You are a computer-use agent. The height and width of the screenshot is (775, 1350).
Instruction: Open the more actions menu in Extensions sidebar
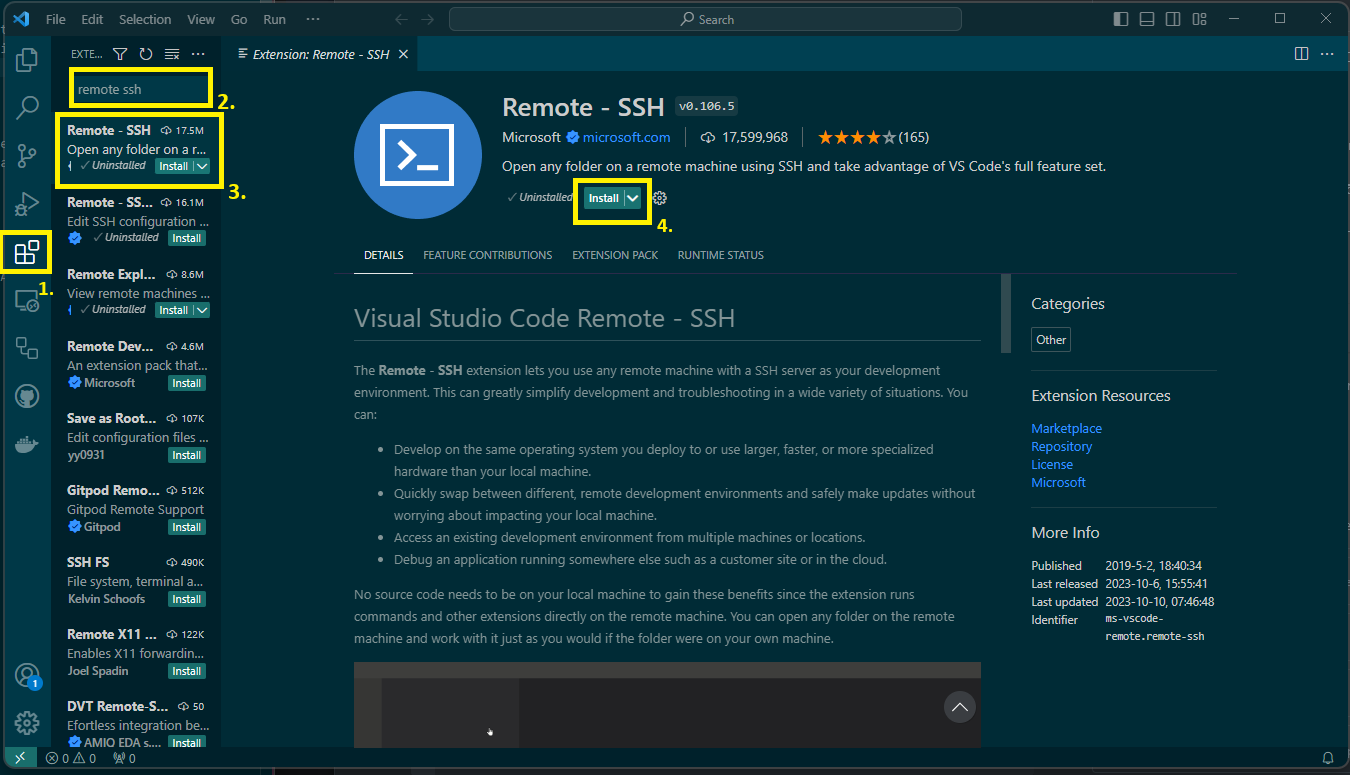click(197, 54)
